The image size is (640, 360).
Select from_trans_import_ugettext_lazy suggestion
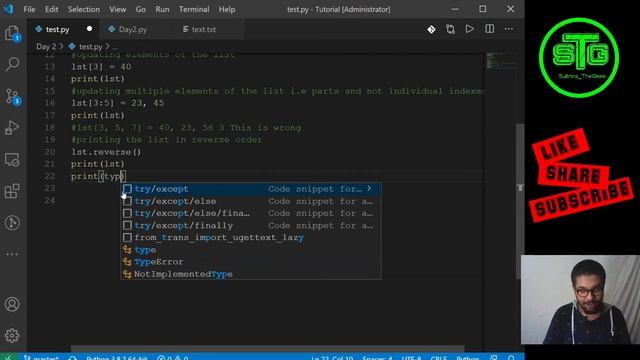[251, 237]
